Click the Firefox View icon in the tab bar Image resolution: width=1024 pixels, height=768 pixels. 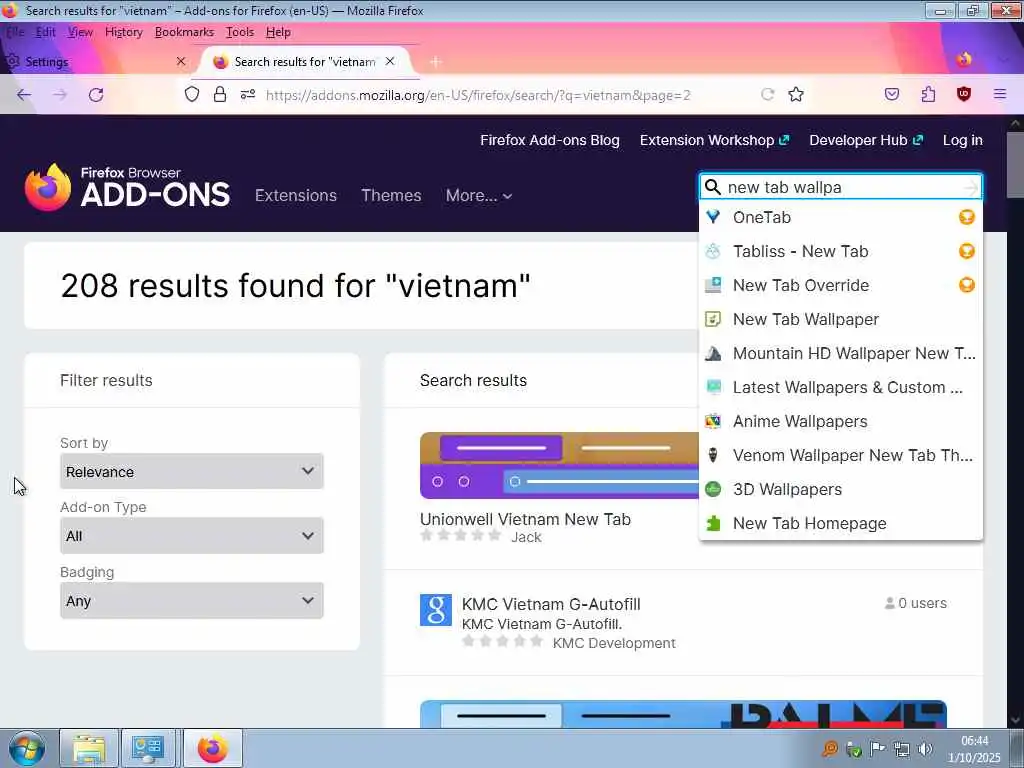point(964,61)
